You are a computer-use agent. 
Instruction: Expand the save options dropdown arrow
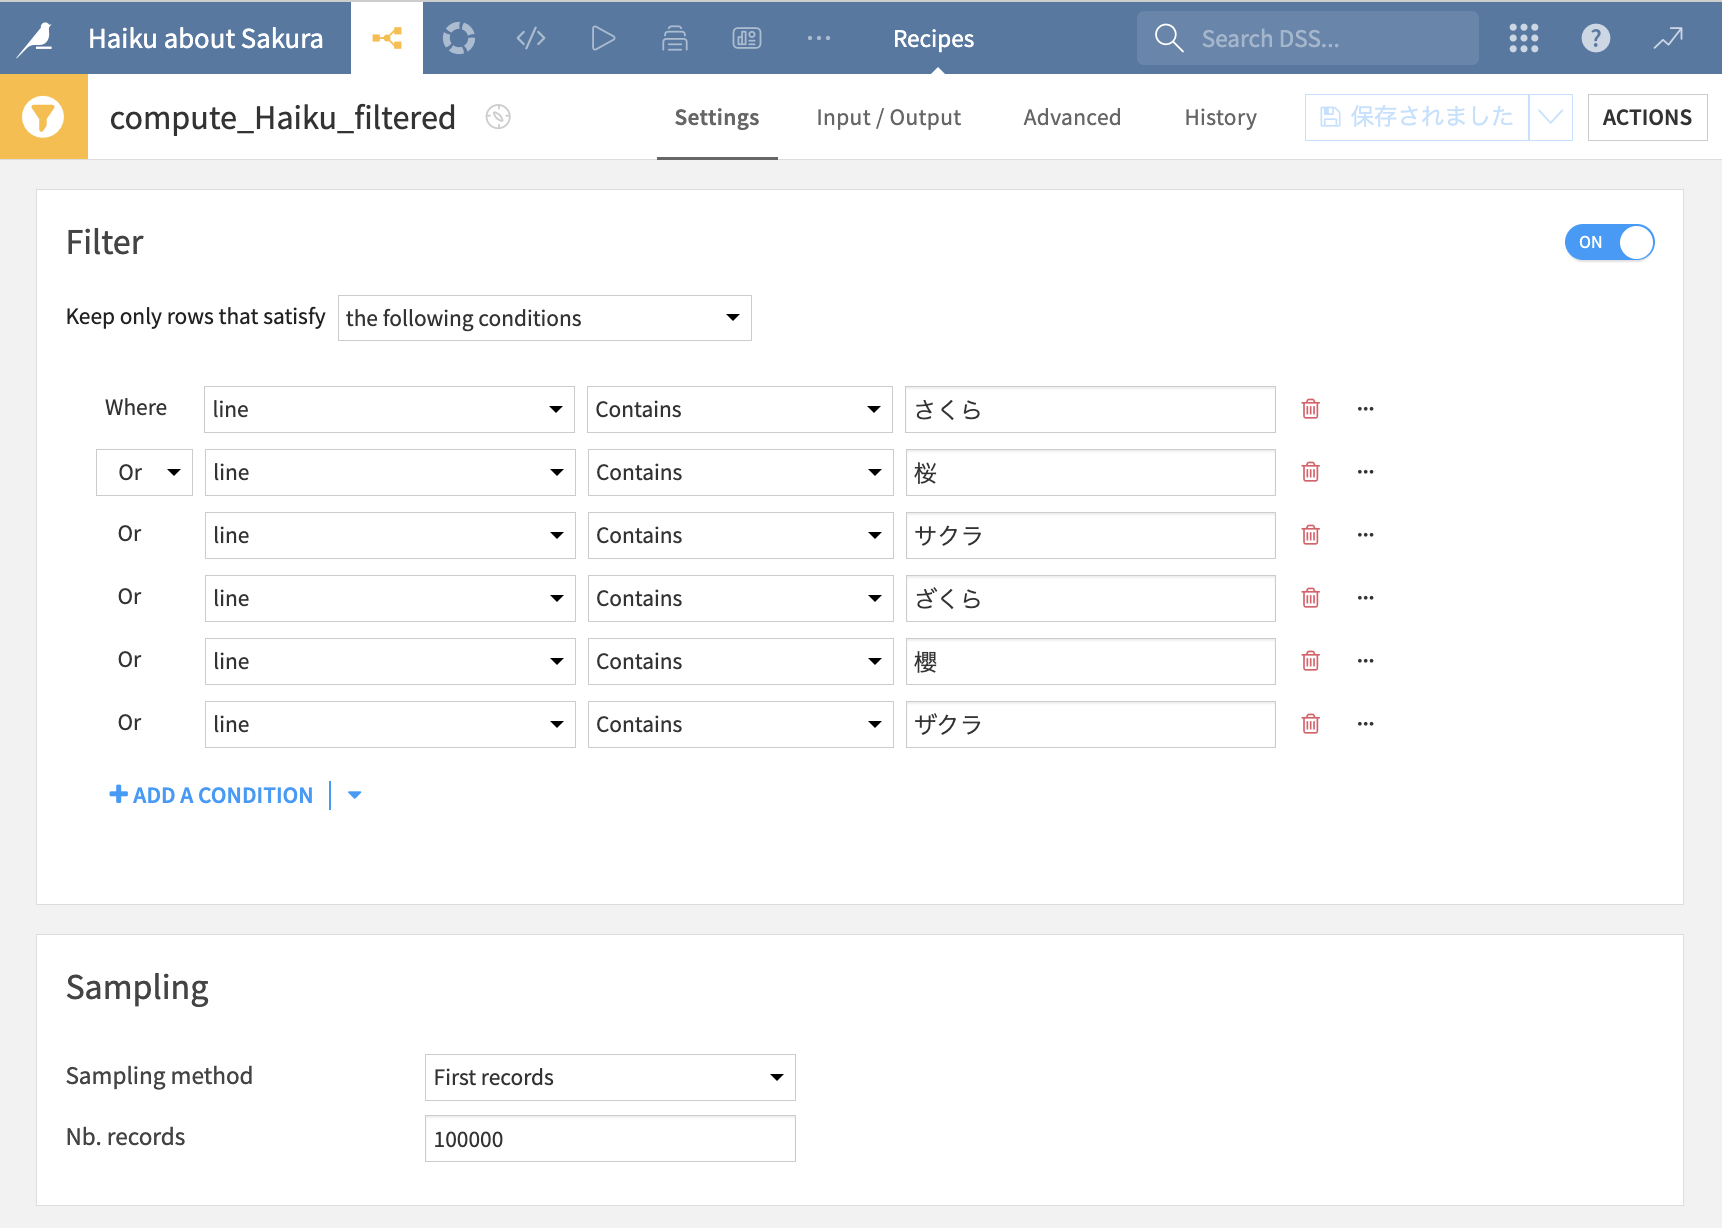click(1551, 117)
